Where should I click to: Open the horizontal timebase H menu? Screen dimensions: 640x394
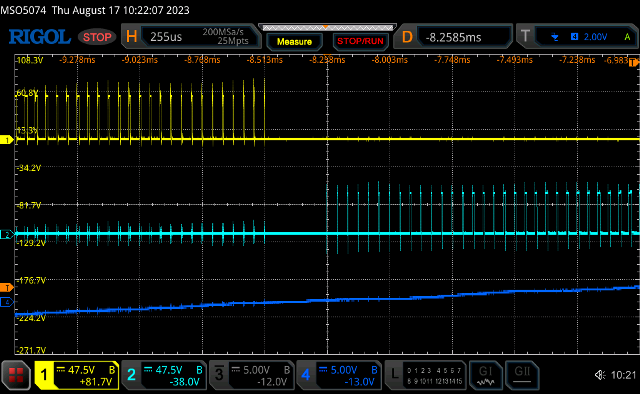[131, 37]
